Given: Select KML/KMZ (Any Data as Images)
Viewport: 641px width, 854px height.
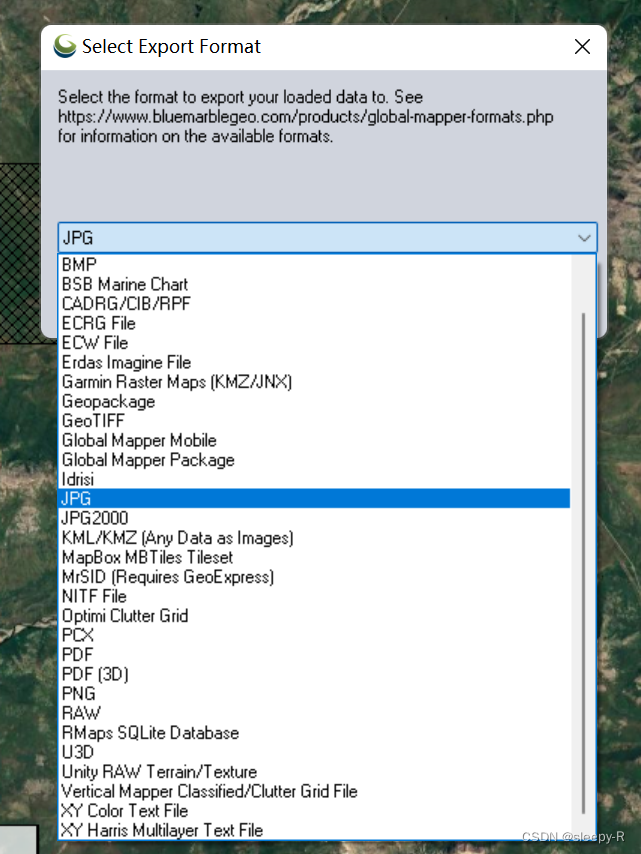Looking at the screenshot, I should coord(314,538).
